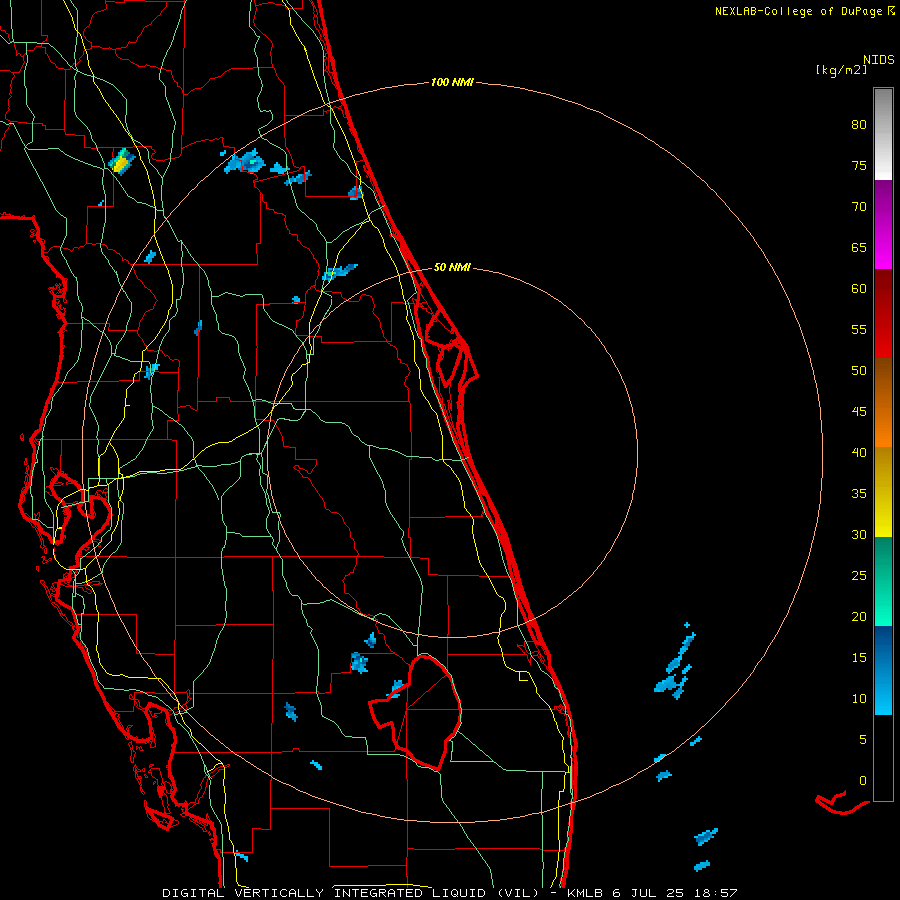Click the 35 scale label
Screen dimensions: 900x900
pyautogui.click(x=859, y=493)
